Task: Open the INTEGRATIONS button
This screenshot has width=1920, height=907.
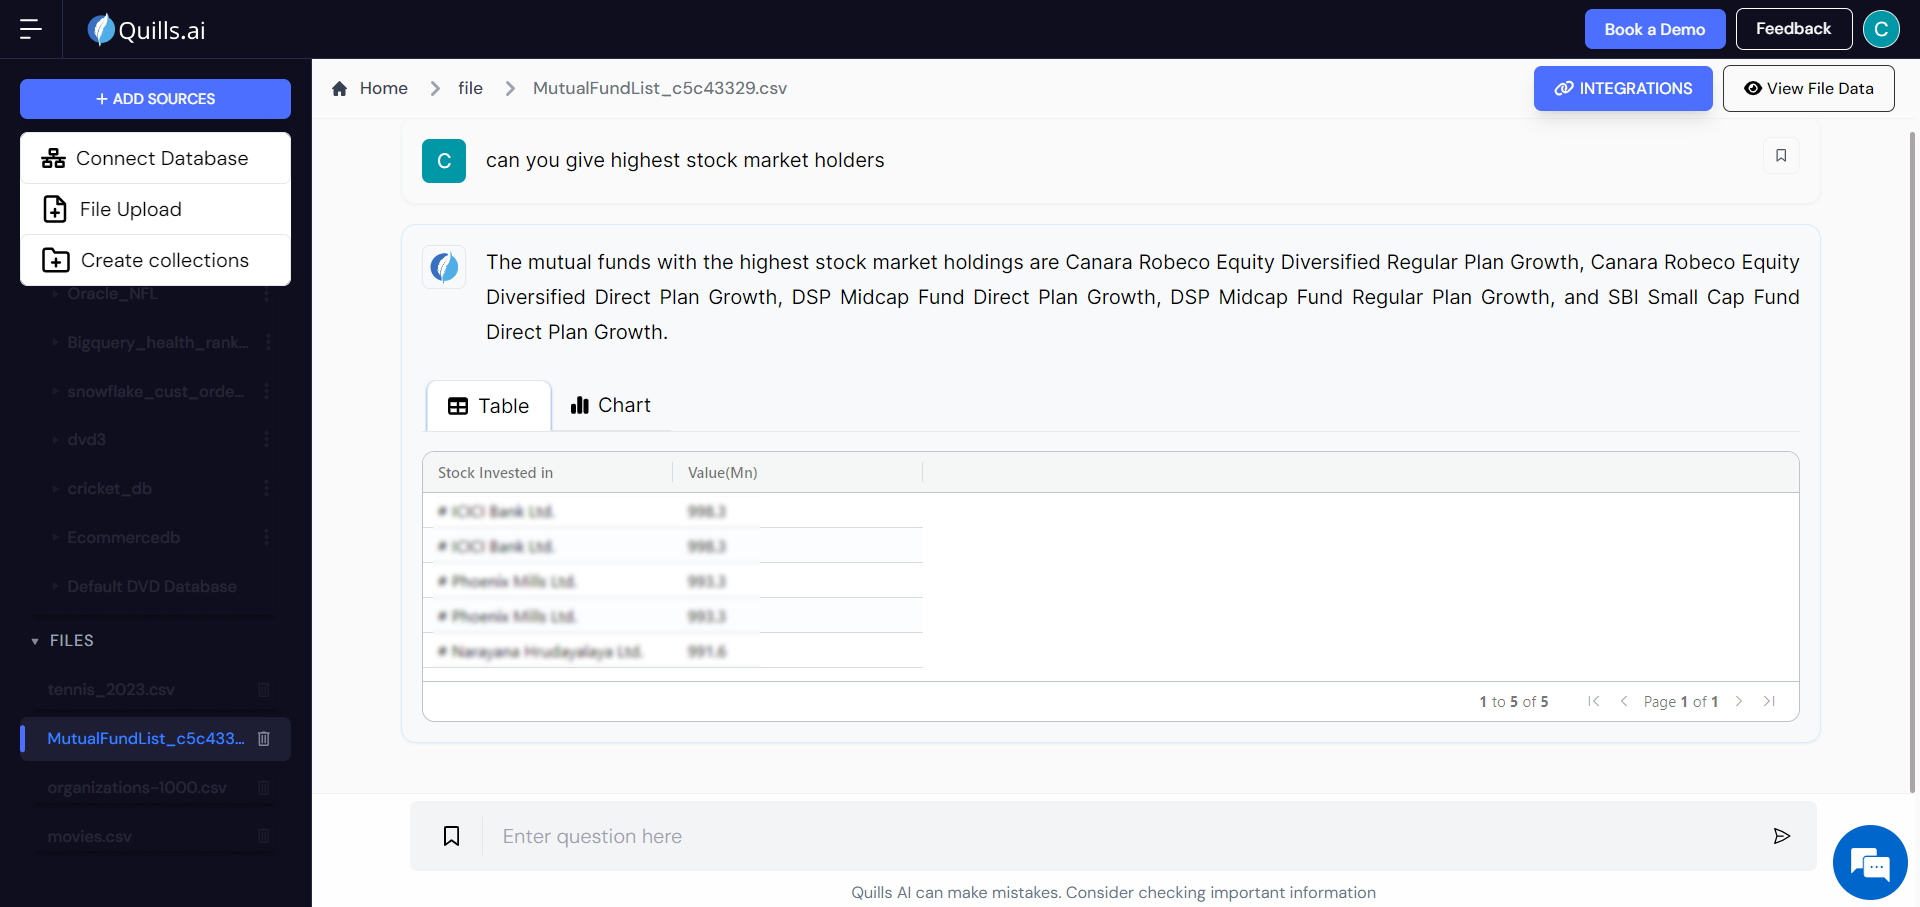Action: click(1623, 88)
